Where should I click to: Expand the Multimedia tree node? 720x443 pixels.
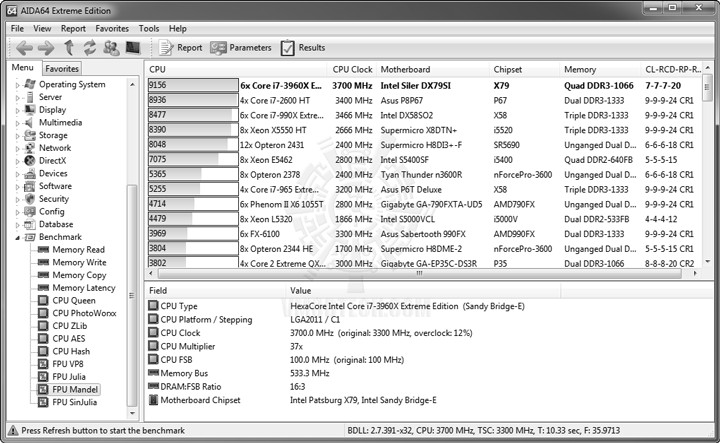coord(17,123)
